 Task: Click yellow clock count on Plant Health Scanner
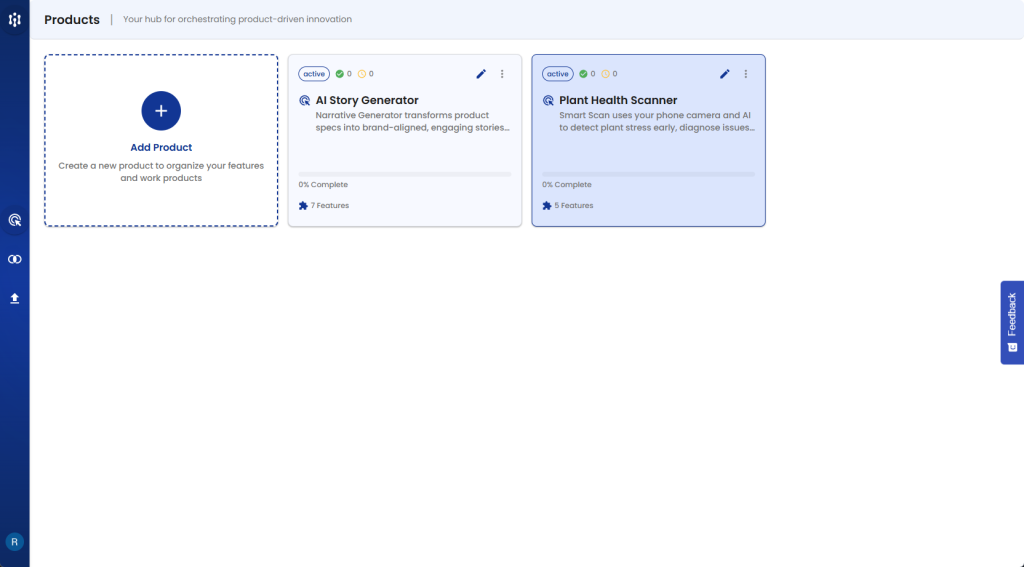click(610, 74)
